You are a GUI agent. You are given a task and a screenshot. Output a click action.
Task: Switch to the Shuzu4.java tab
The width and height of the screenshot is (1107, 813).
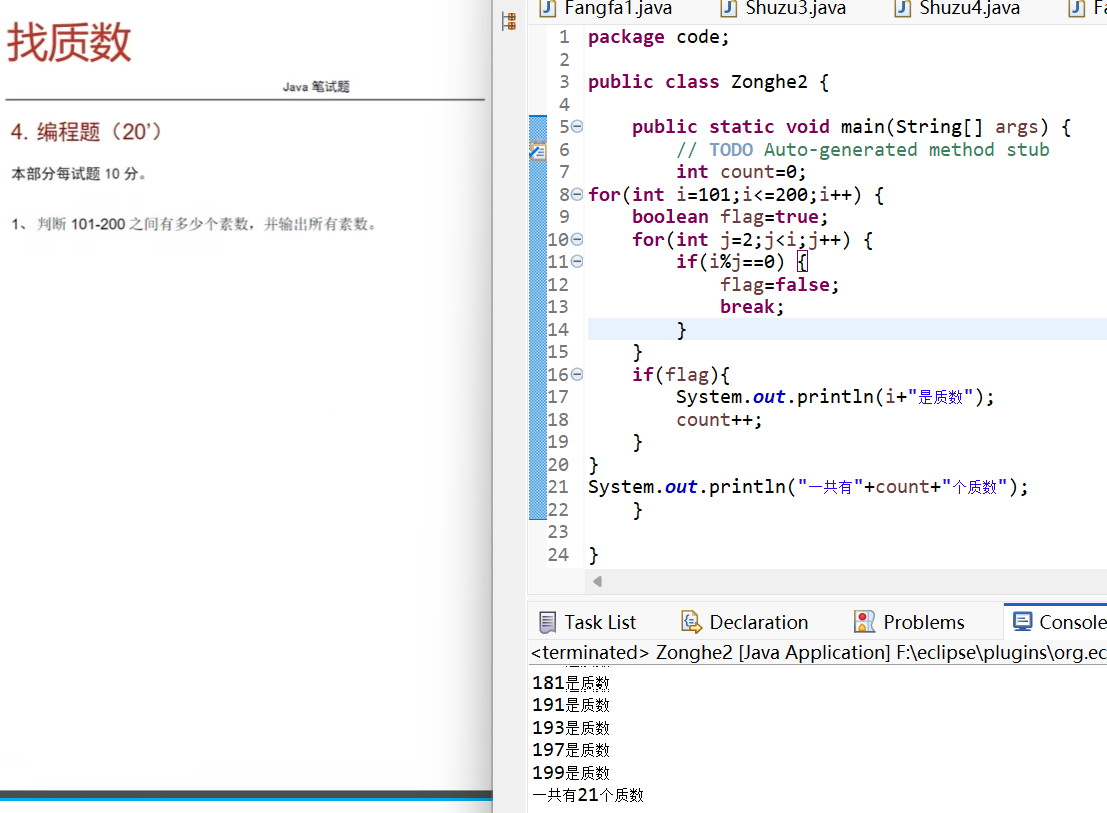click(x=958, y=8)
